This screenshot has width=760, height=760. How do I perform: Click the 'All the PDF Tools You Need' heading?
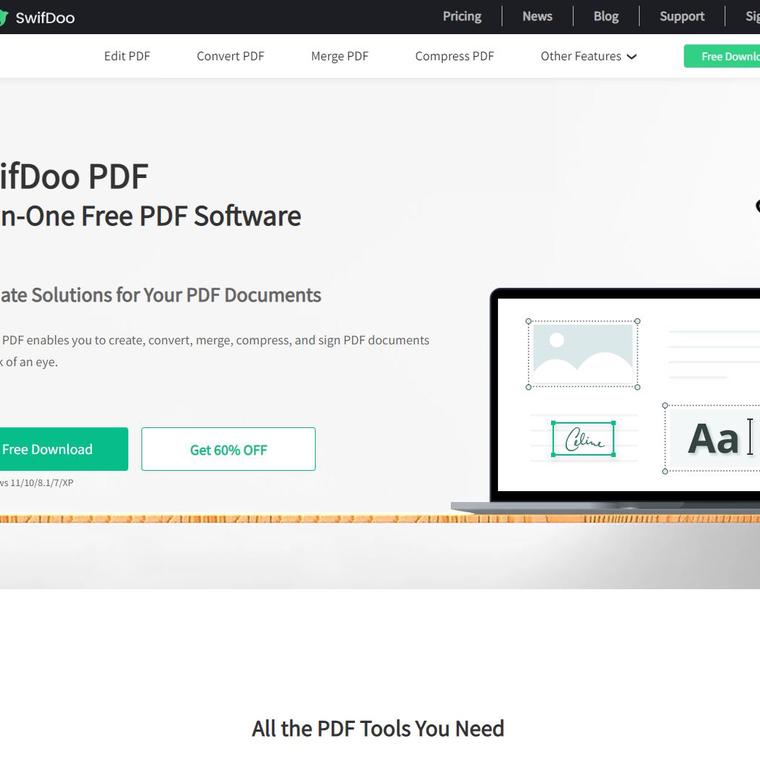point(378,728)
